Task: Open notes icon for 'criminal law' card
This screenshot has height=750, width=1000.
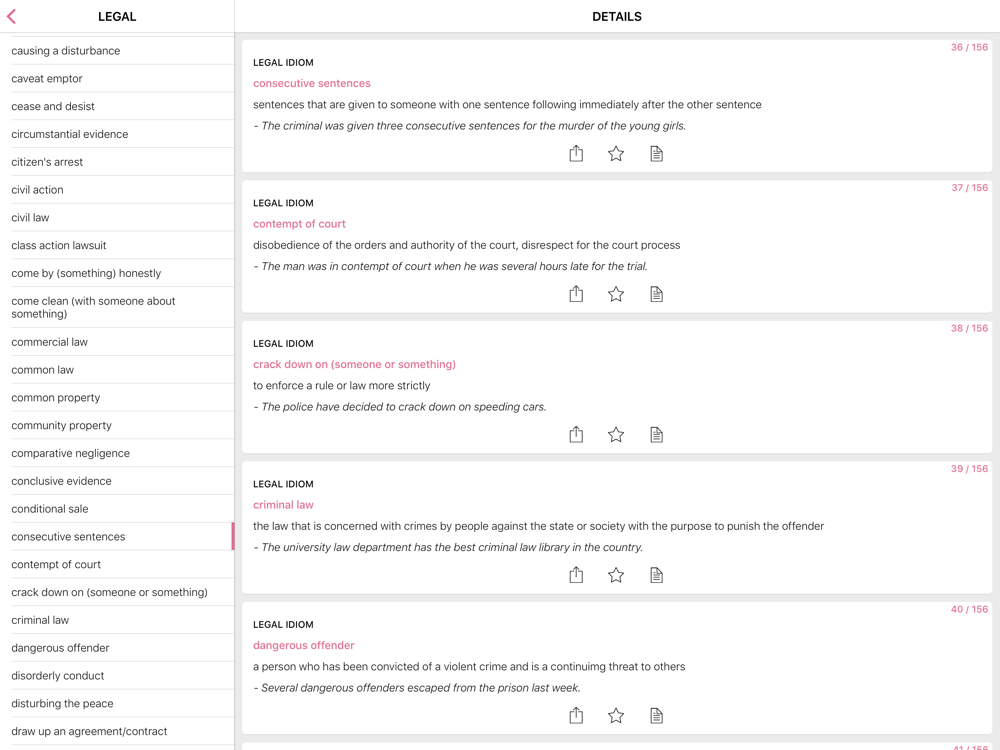Action: pos(656,575)
